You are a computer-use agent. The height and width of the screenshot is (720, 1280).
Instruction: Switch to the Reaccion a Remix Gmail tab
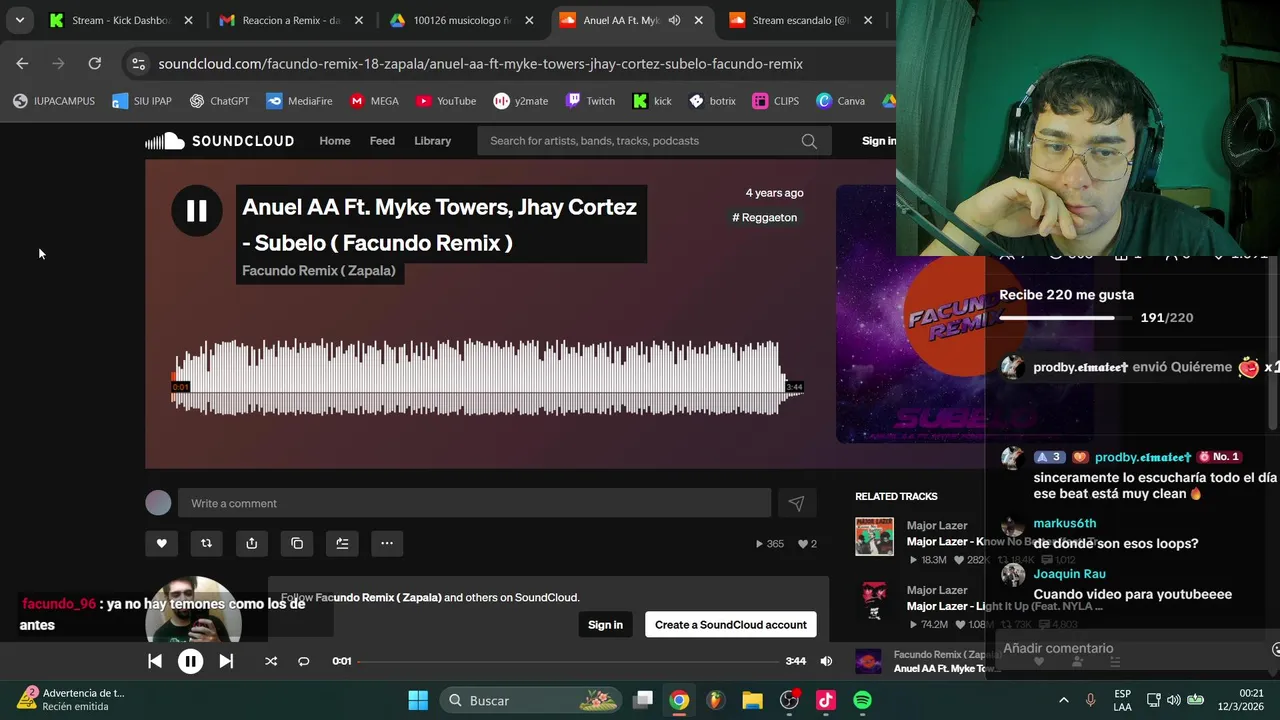291,20
